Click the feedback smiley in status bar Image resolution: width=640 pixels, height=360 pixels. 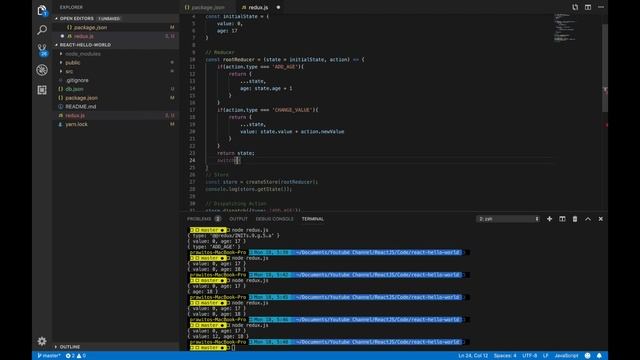[587, 356]
